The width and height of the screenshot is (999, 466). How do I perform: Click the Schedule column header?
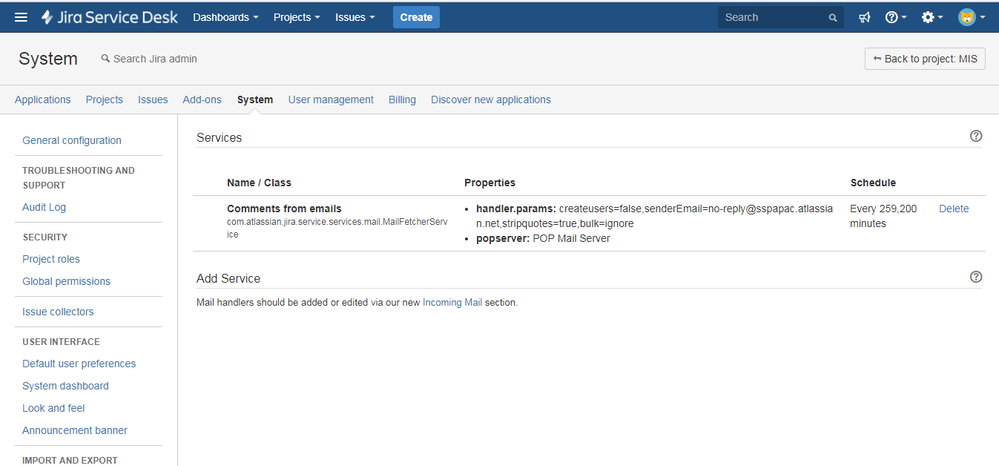pyautogui.click(x=873, y=182)
